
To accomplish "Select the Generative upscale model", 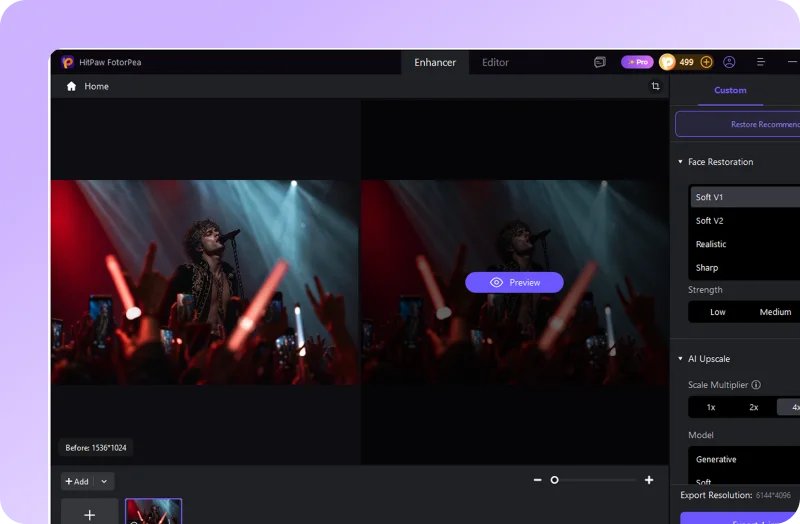I will click(745, 459).
